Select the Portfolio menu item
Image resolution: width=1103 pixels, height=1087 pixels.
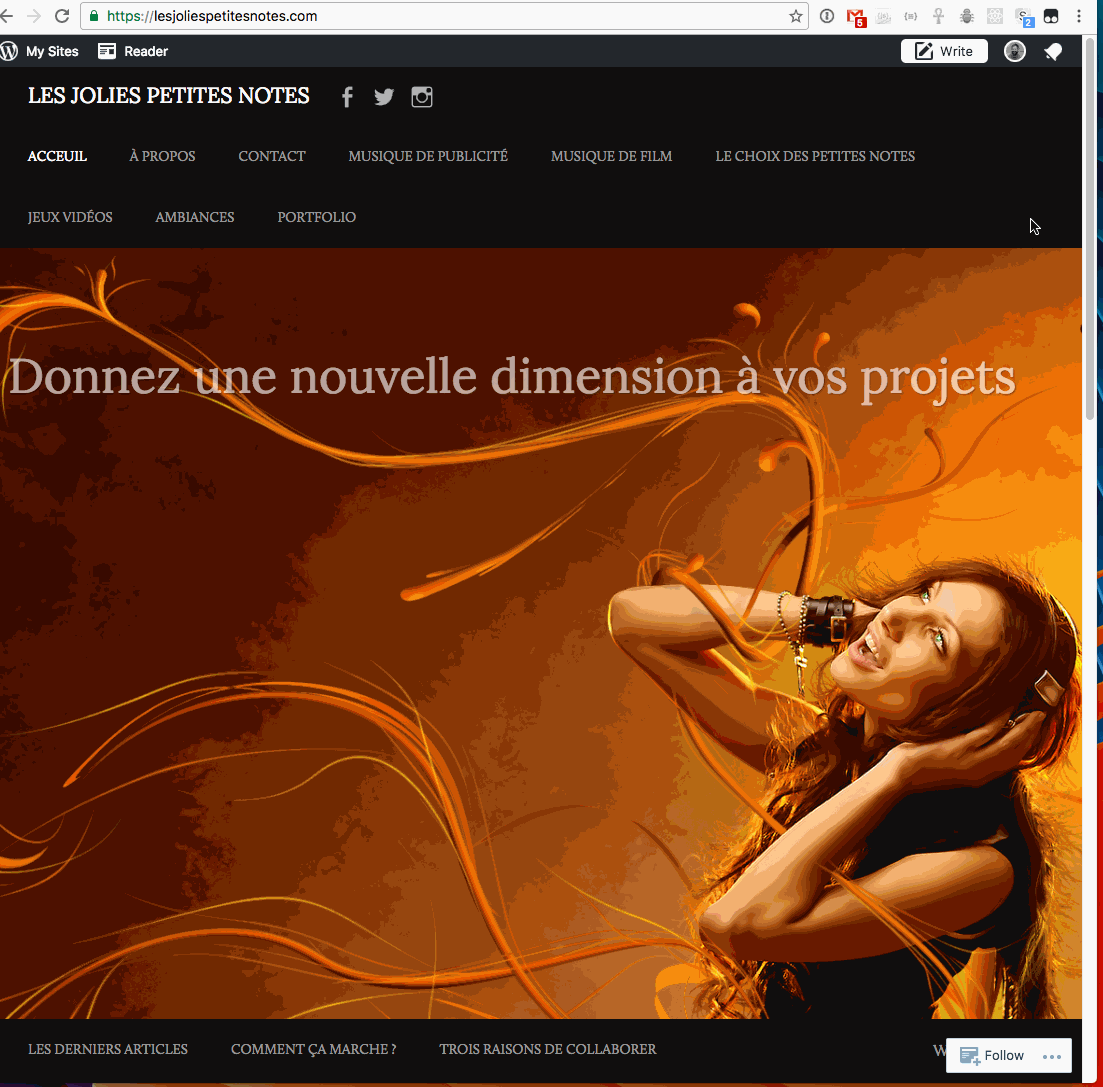[x=316, y=217]
